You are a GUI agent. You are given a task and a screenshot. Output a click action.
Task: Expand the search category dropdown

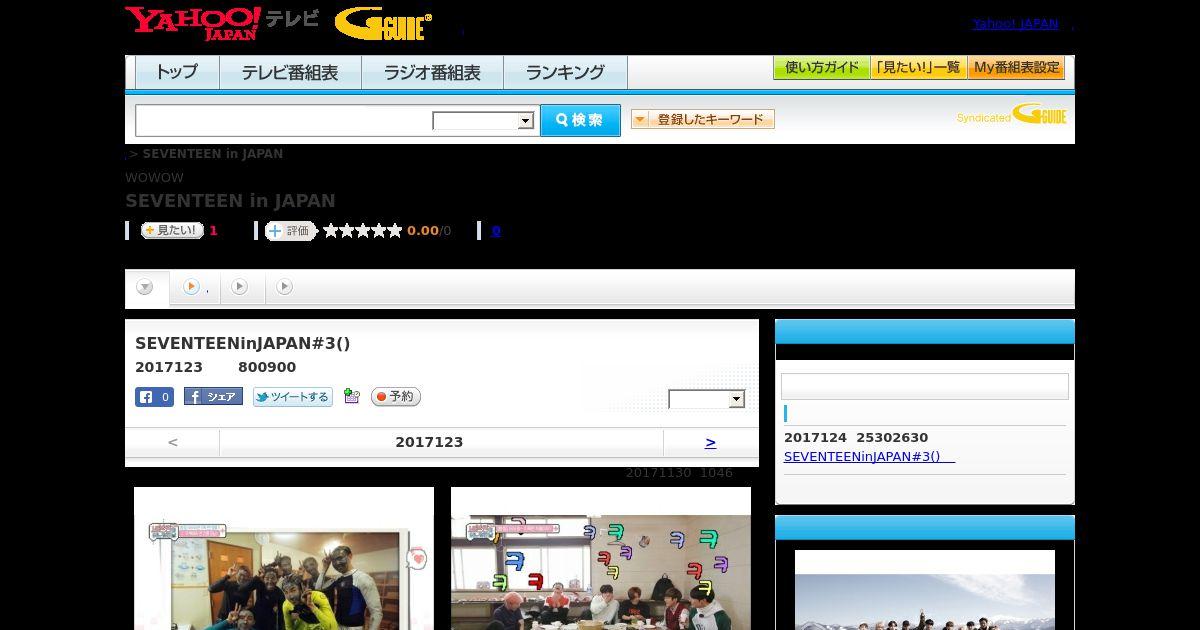483,121
